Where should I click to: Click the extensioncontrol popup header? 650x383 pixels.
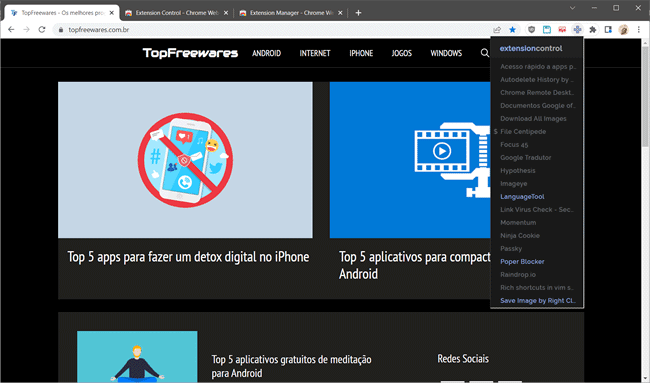531,48
